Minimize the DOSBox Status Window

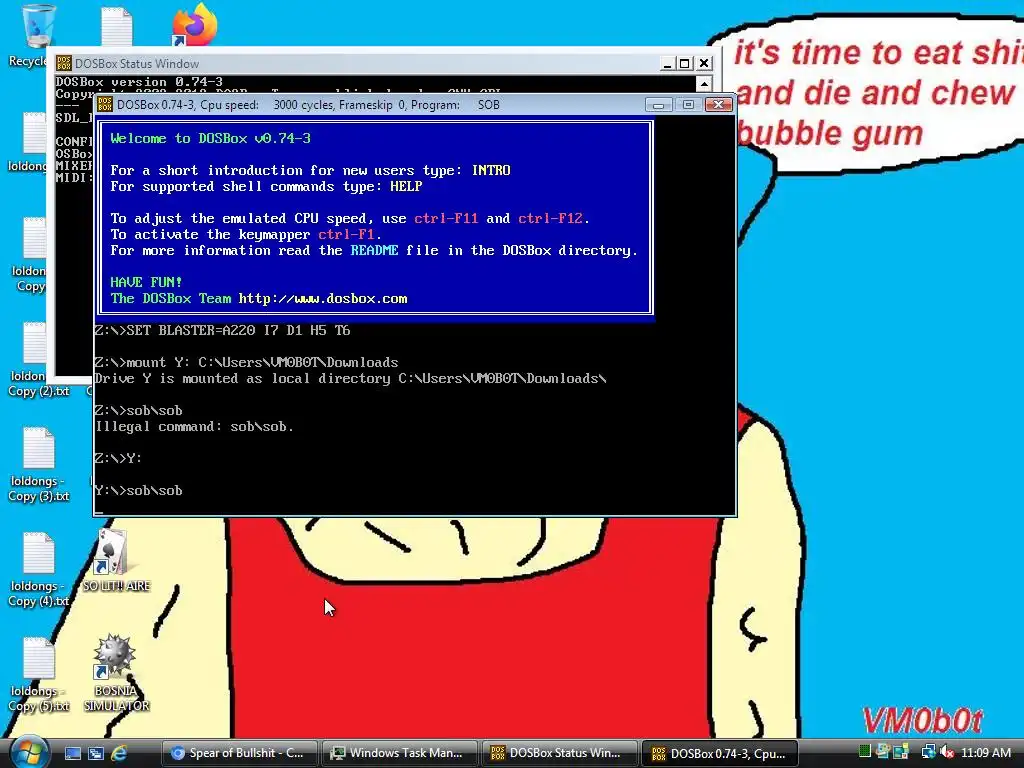[667, 63]
